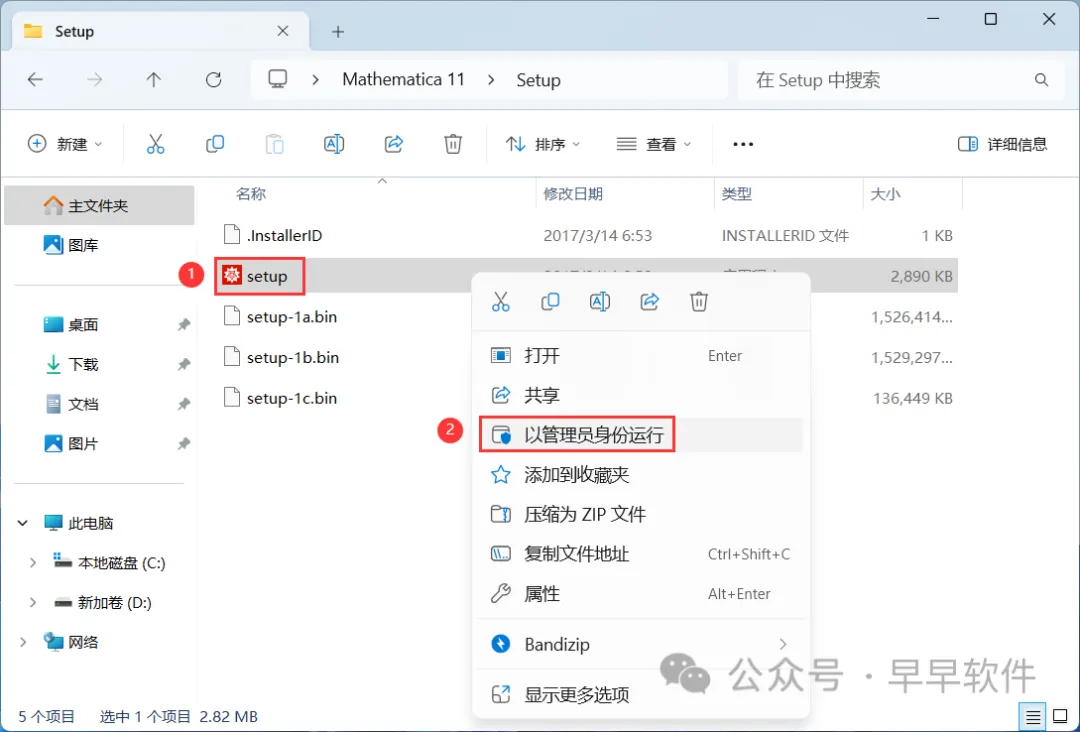Choose 打开 from context menu
This screenshot has width=1080, height=732.
[641, 356]
